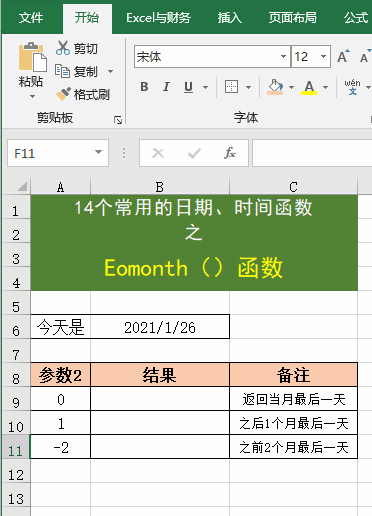Click the 格式刷 label button
The width and height of the screenshot is (372, 516).
pyautogui.click(x=92, y=94)
